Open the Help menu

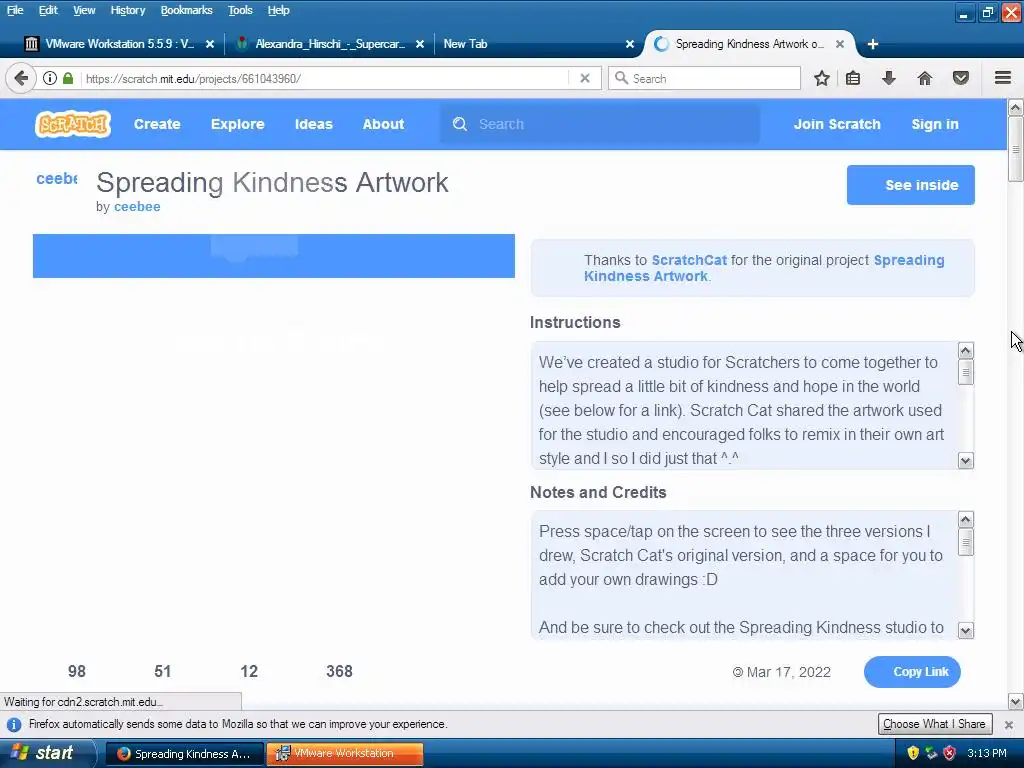pos(278,10)
